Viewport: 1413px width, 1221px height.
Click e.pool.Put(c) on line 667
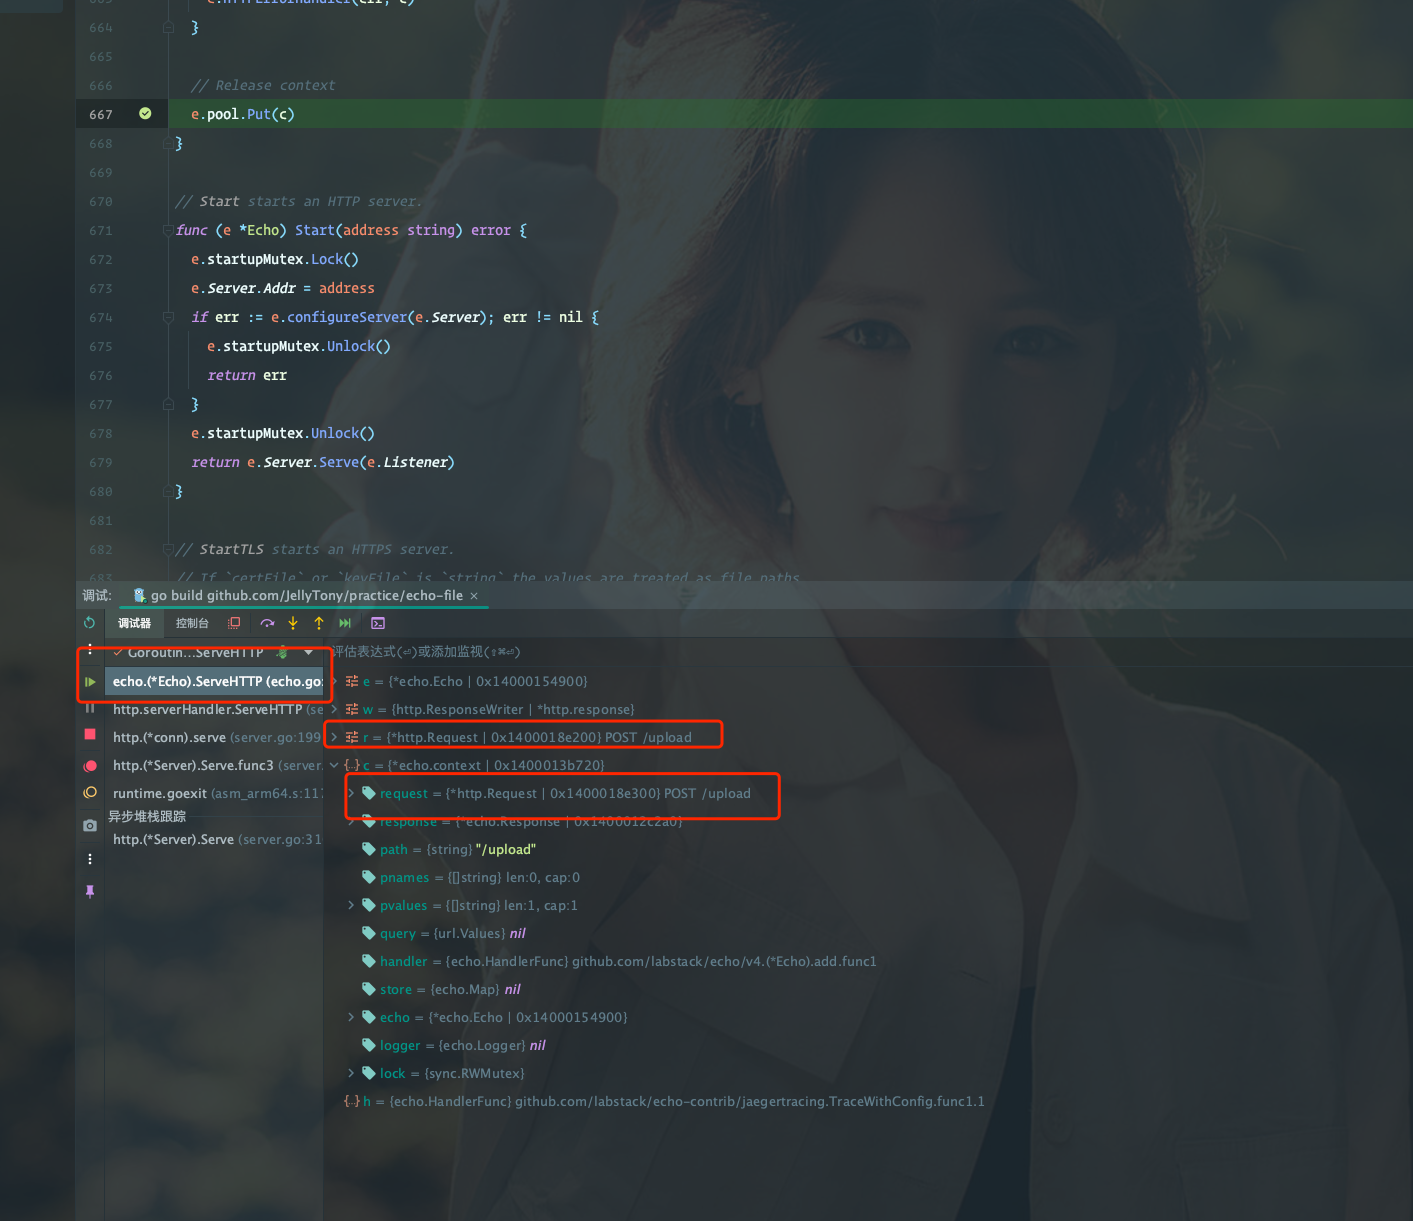(243, 114)
